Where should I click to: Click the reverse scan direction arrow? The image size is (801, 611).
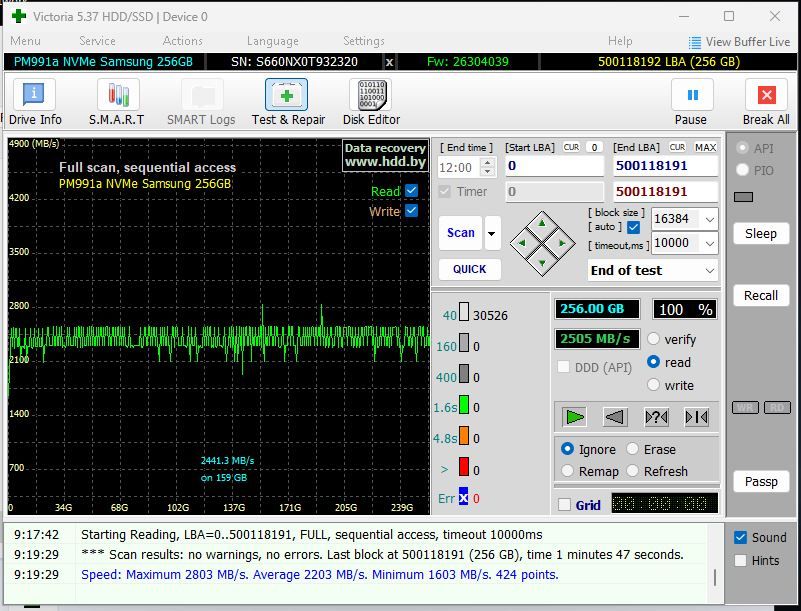coord(615,417)
